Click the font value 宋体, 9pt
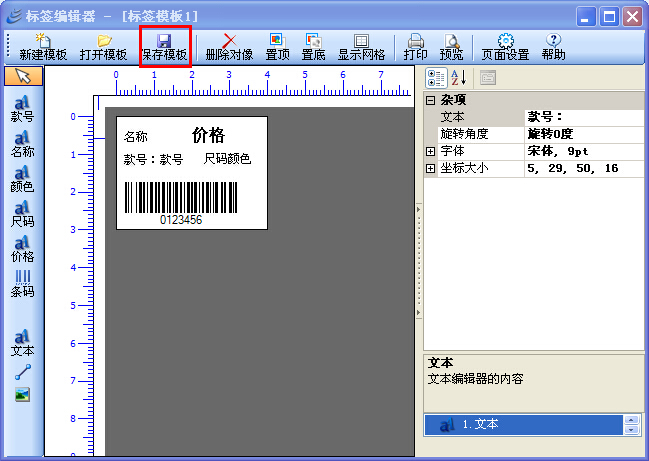 point(584,151)
